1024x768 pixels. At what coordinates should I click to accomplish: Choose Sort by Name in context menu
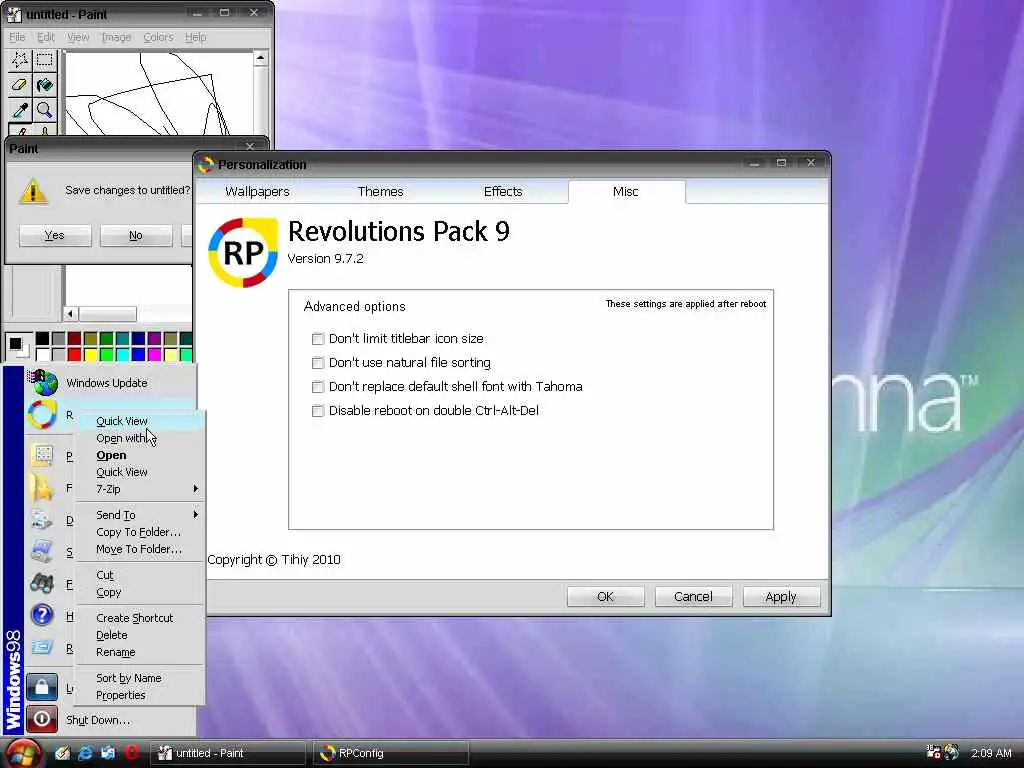click(140, 678)
